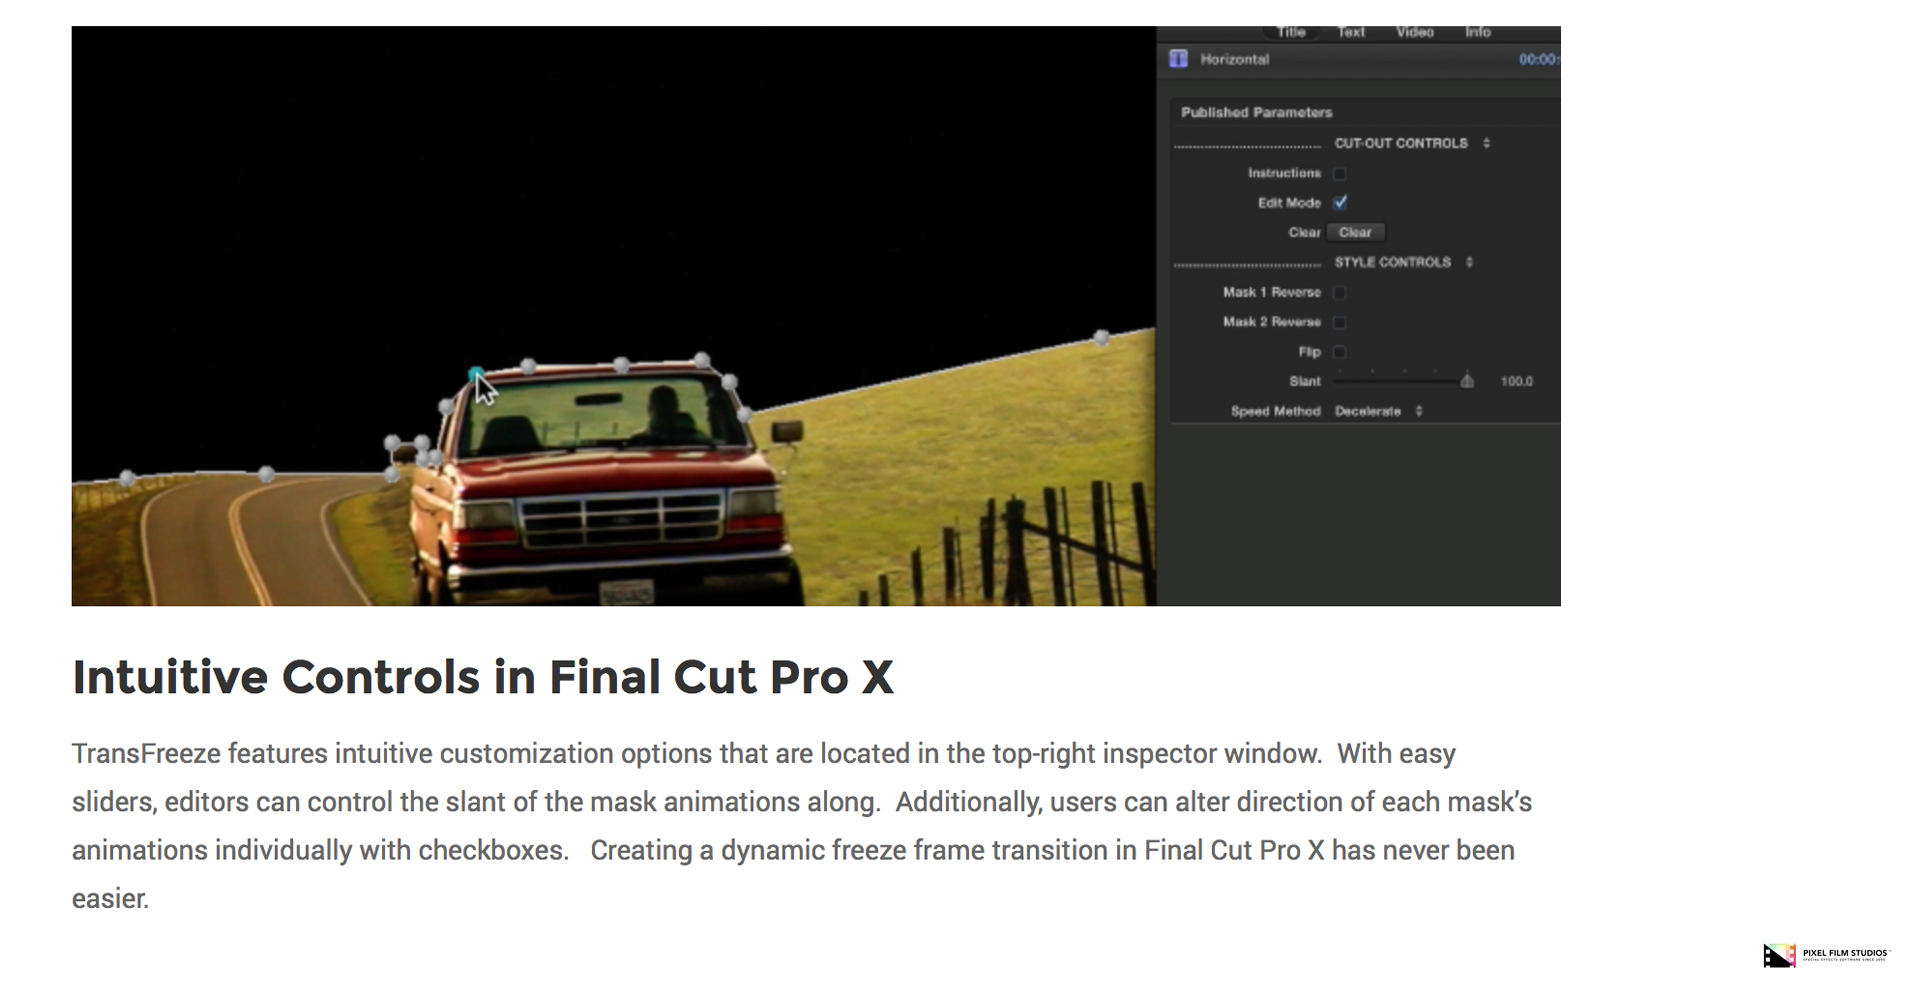Uncheck the Edit Mode checkbox

(1340, 203)
